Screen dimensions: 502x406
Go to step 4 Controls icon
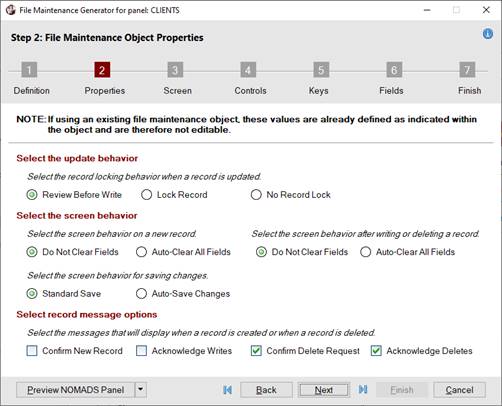point(248,70)
